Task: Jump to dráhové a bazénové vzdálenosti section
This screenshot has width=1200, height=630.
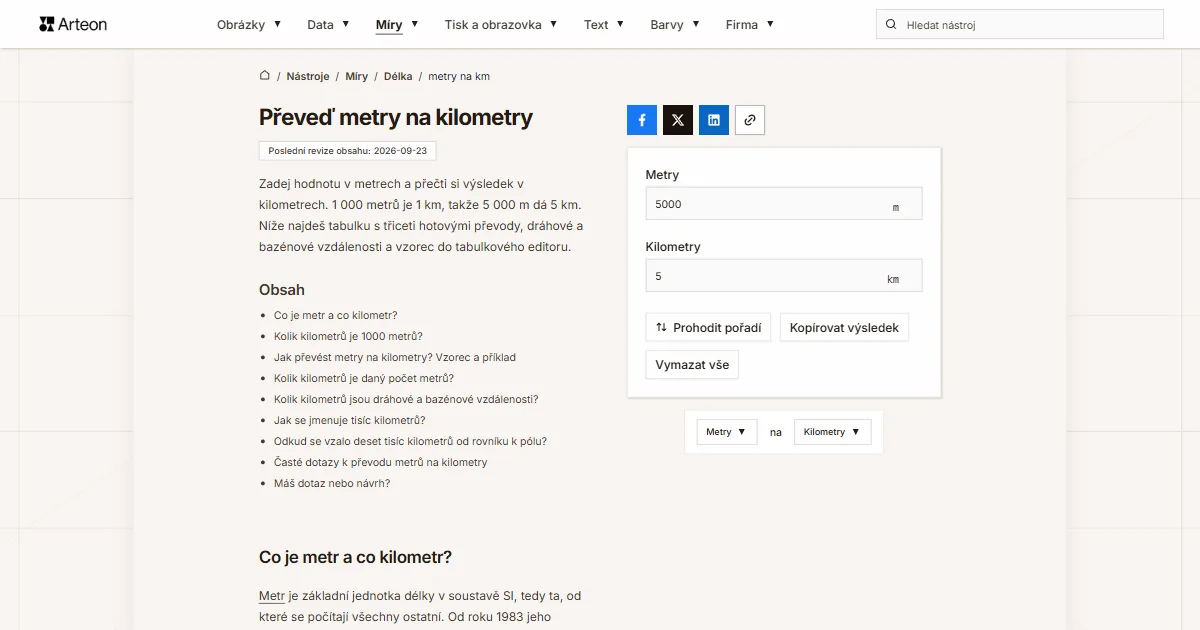Action: pos(406,399)
